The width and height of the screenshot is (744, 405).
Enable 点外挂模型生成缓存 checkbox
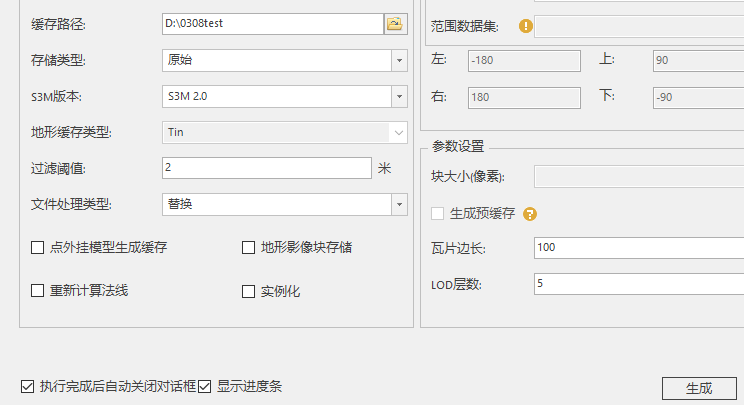coord(37,248)
